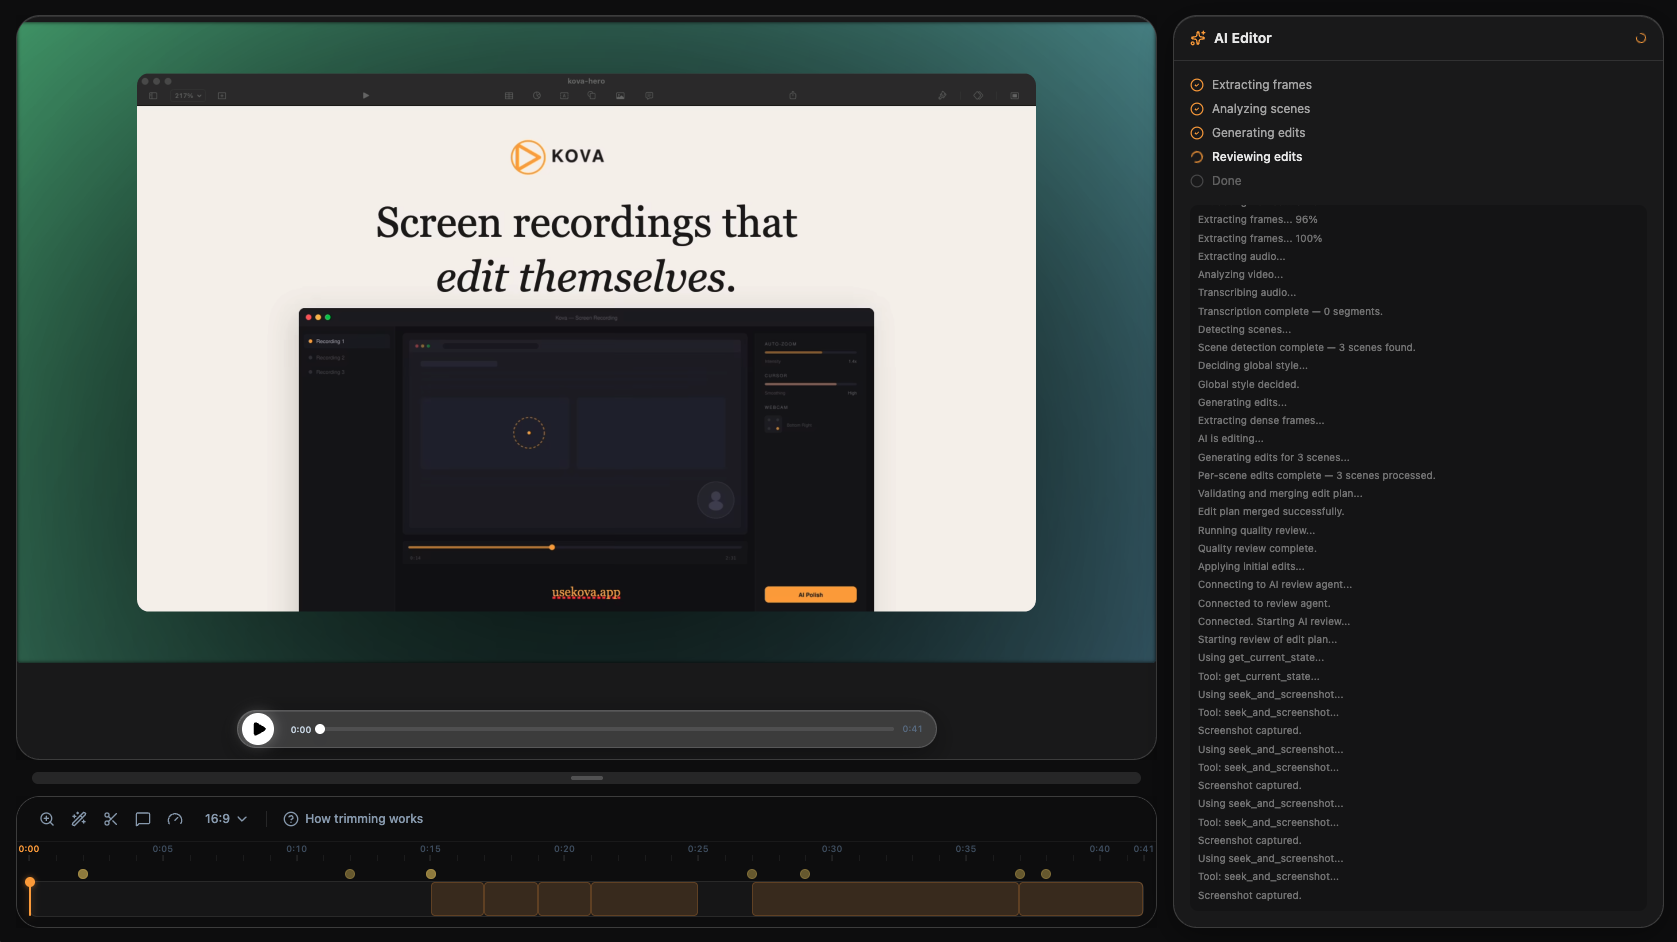
Task: Click the preview panel resize handle
Action: click(587, 778)
